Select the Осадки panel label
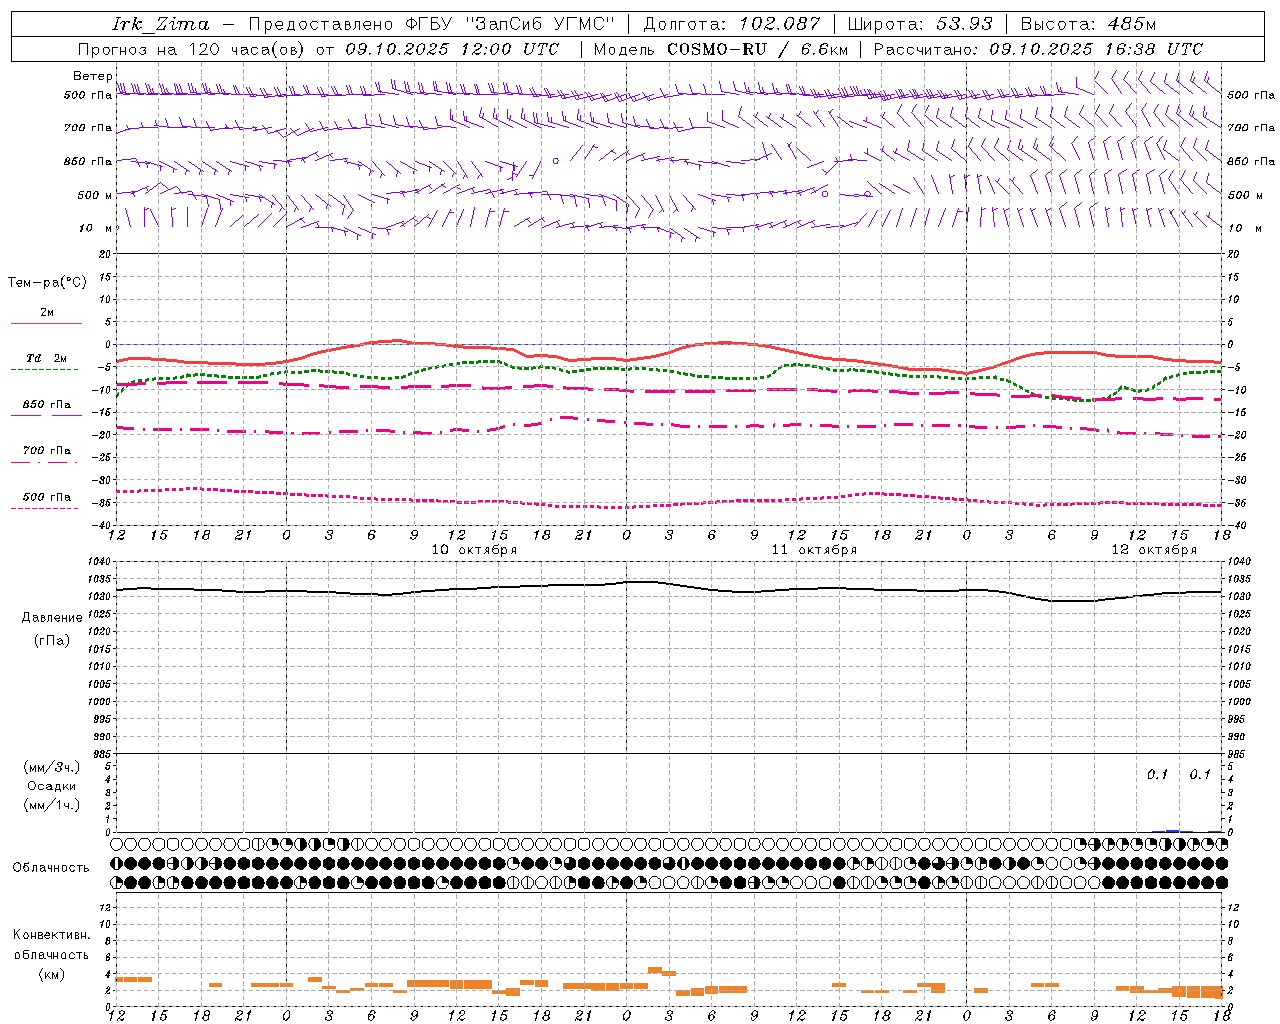This screenshot has height=1024, width=1280. pyautogui.click(x=51, y=786)
